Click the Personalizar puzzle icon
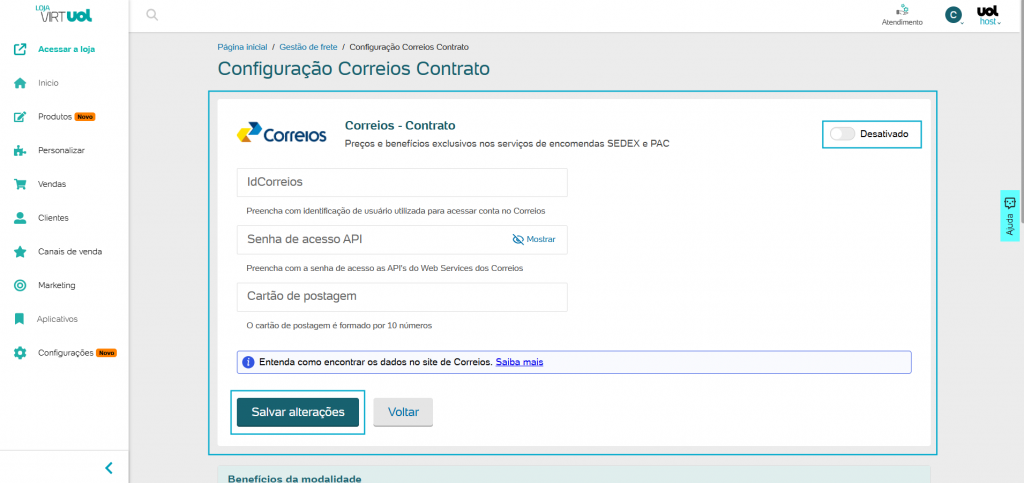 click(x=19, y=151)
